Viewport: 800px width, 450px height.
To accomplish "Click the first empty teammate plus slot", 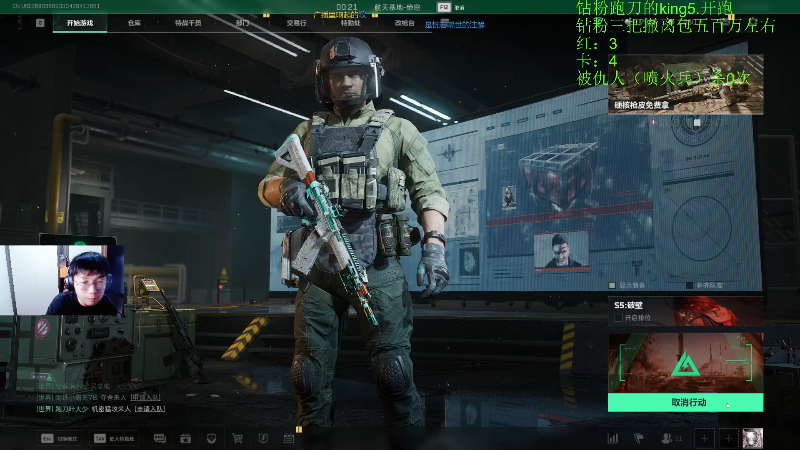I will (704, 438).
